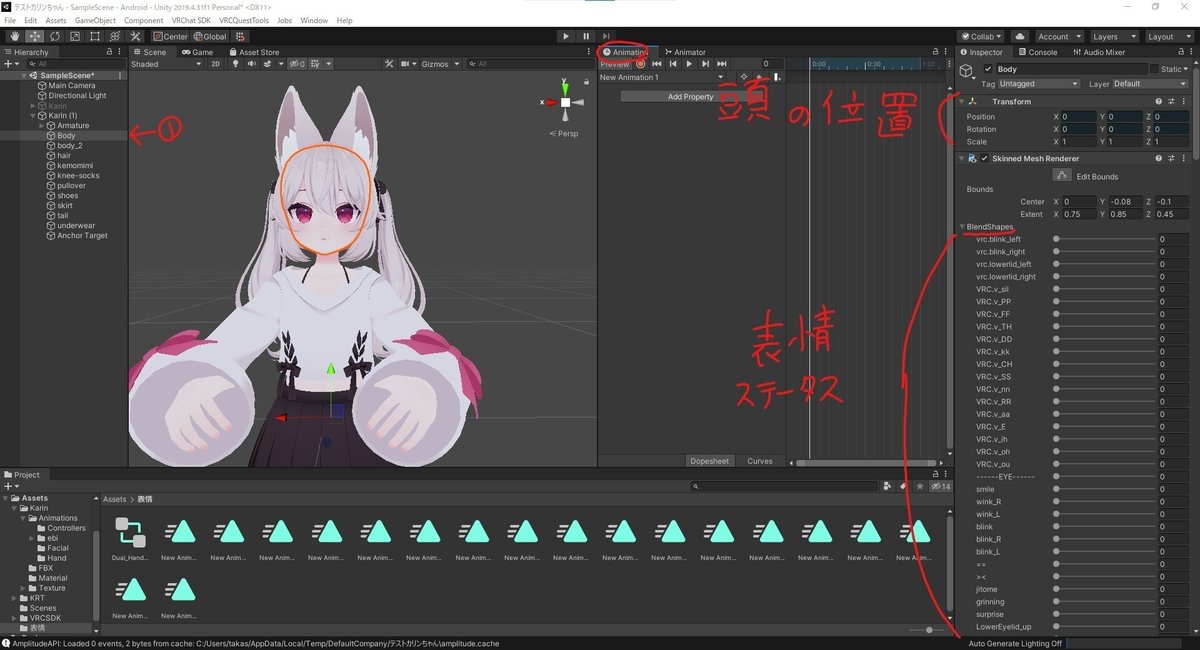1200x650 pixels.
Task: Toggle the Static checkbox in the Inspector
Action: [1155, 69]
